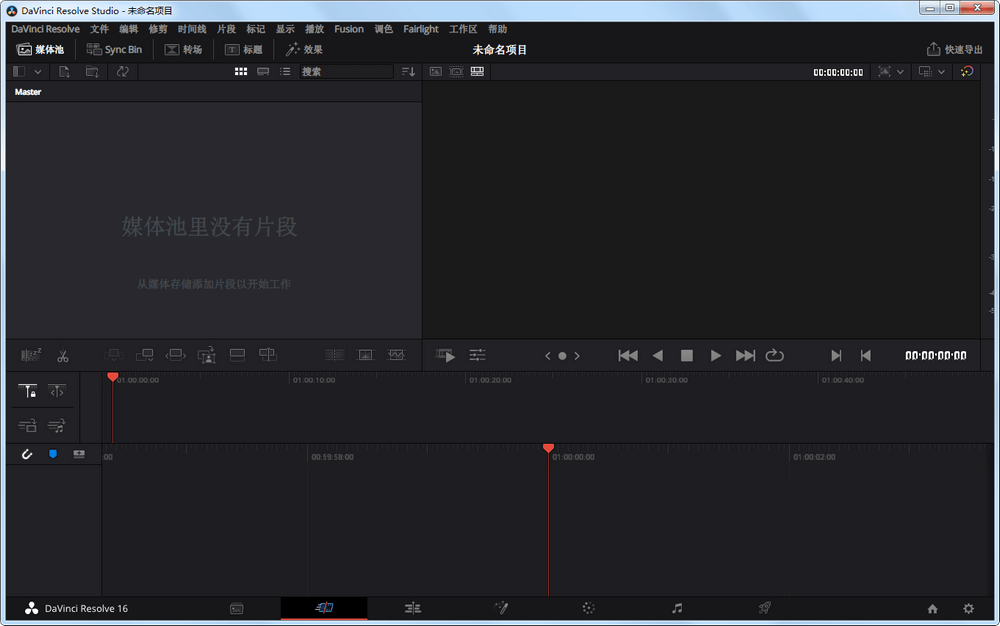Toggle timeline snapping magnet
The image size is (1000, 626).
pos(27,454)
